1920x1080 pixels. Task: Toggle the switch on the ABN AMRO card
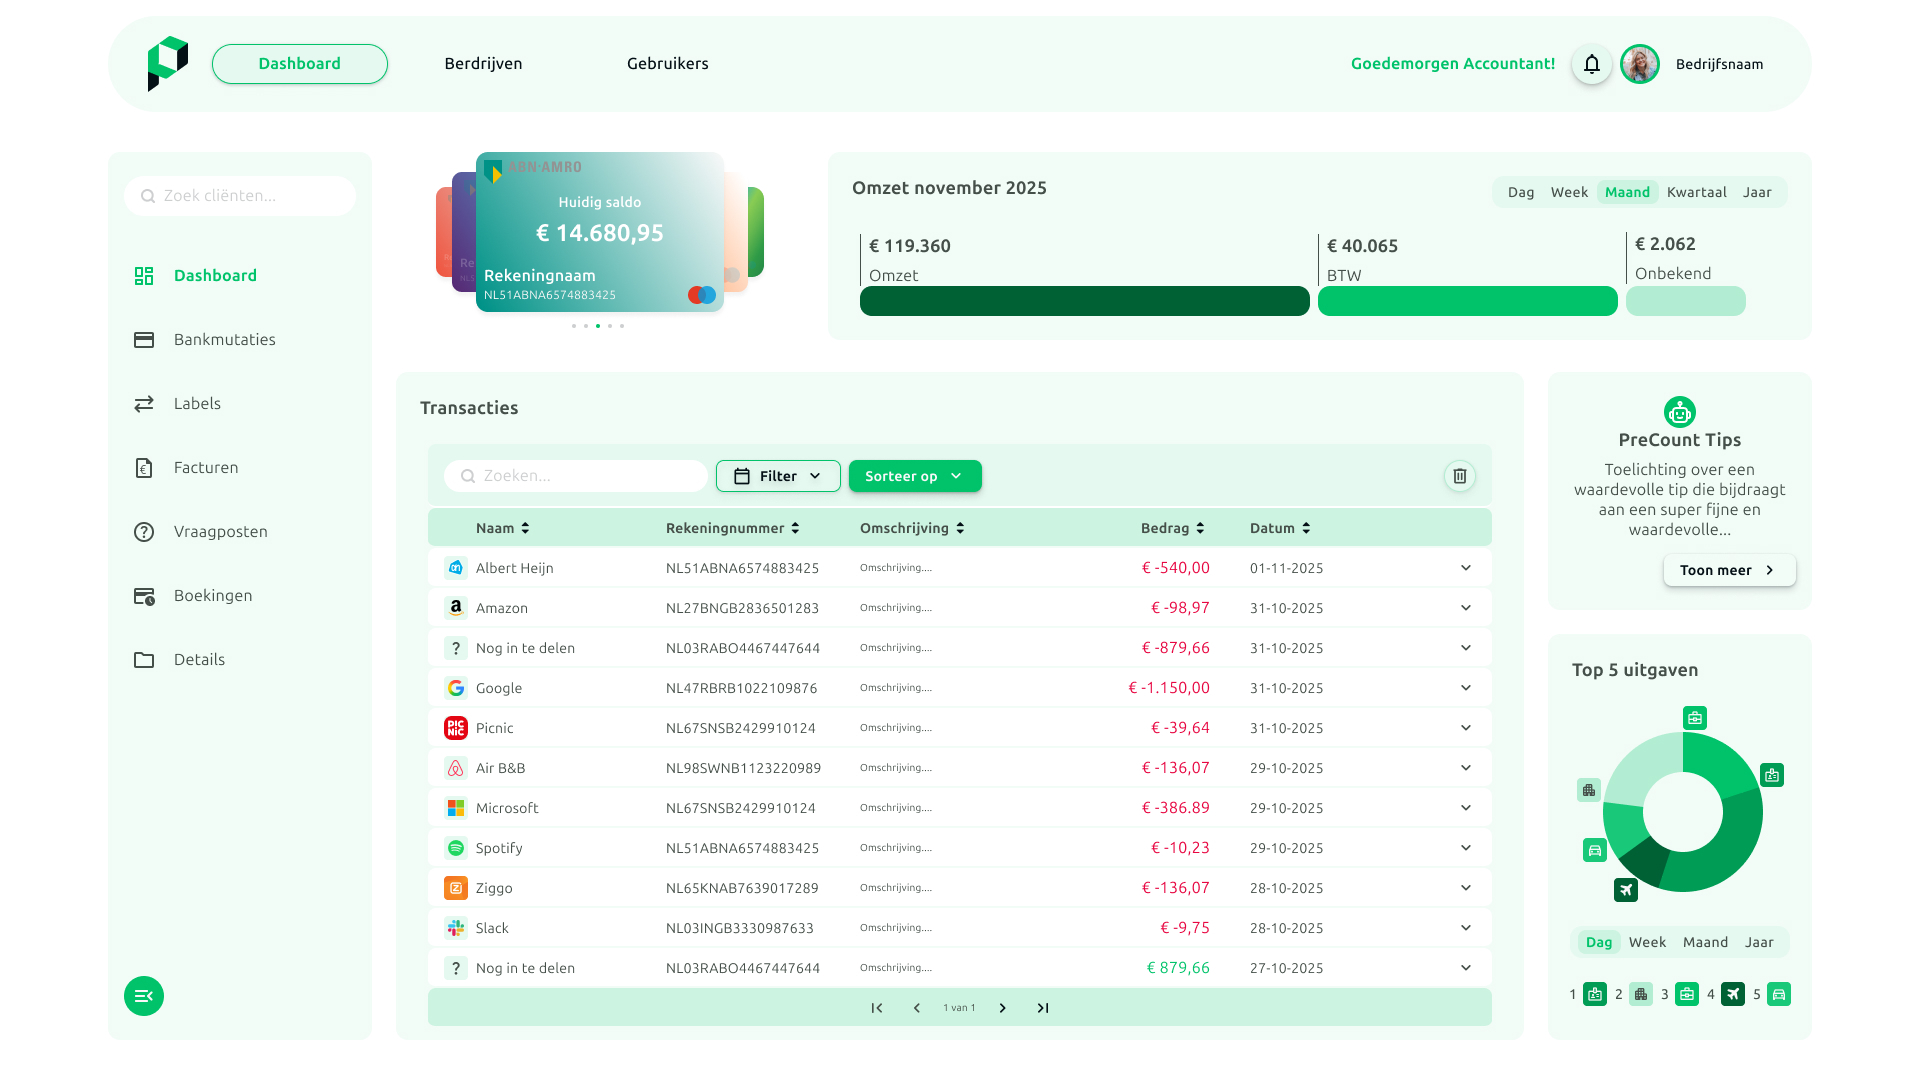701,294
